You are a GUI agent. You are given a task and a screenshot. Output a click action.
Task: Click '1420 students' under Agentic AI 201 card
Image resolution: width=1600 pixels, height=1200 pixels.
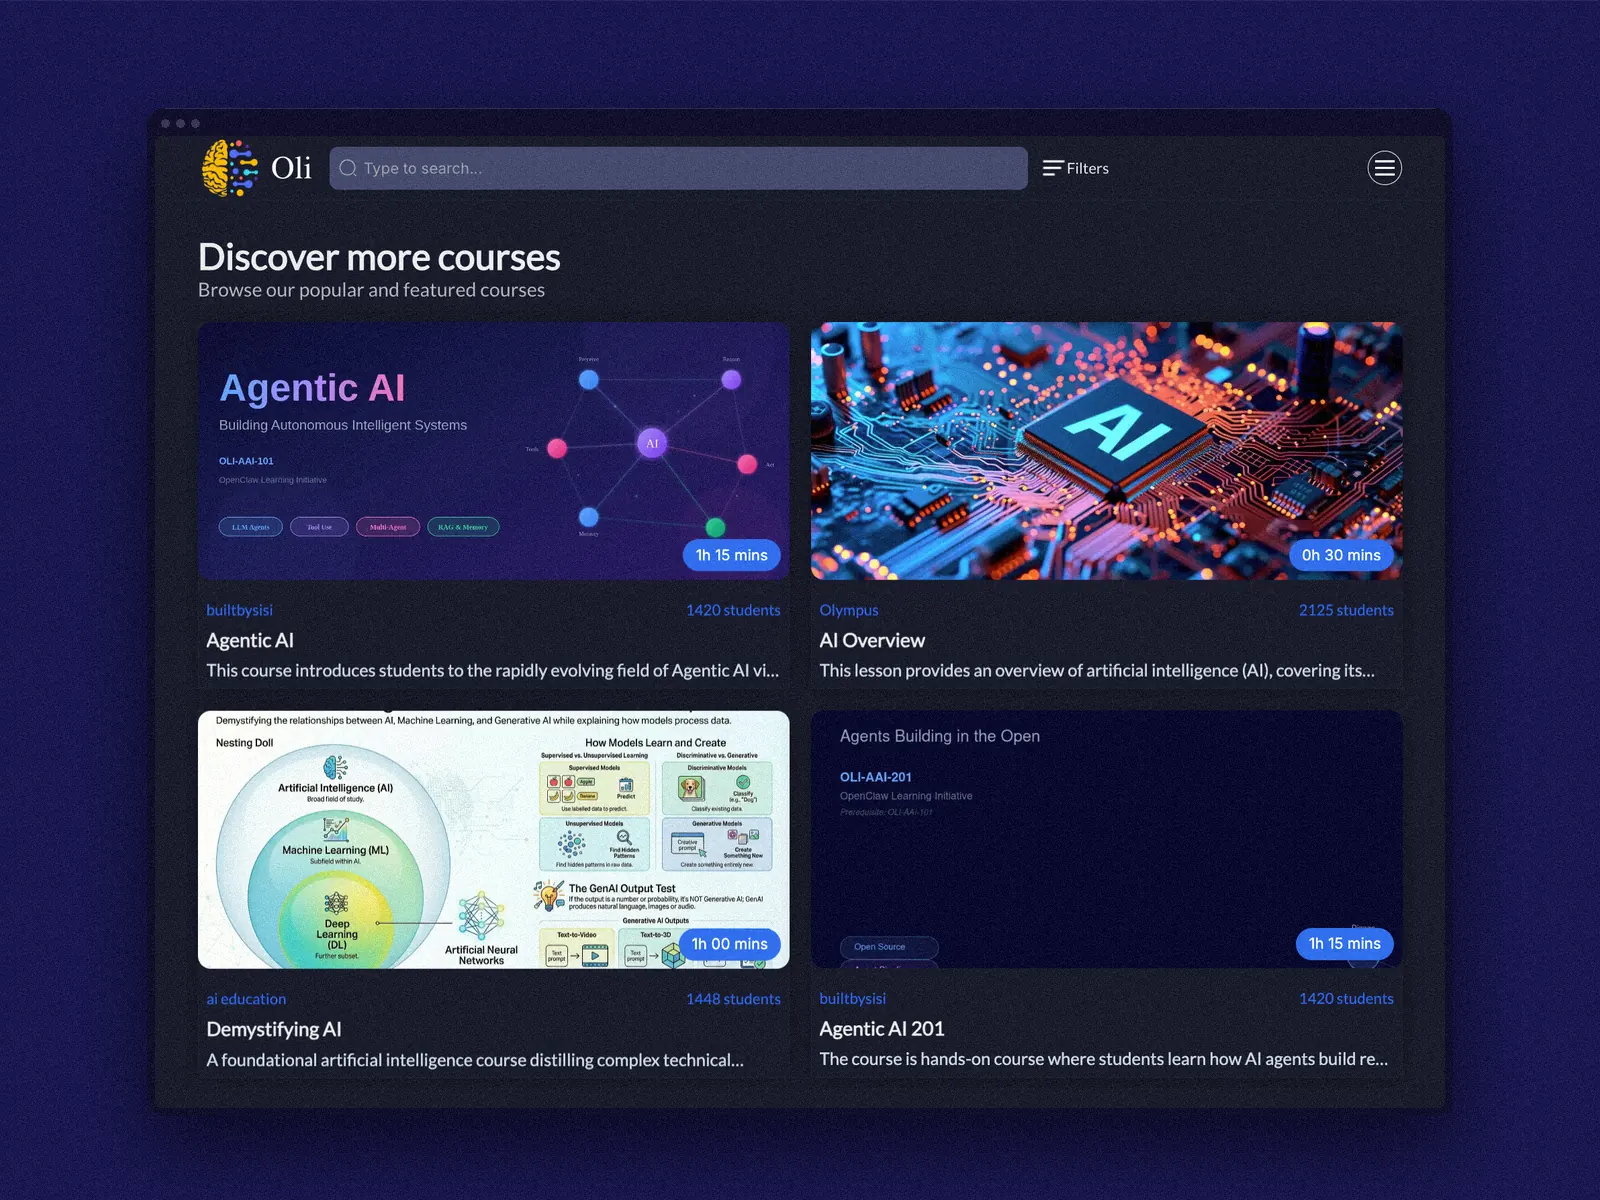coord(1346,999)
